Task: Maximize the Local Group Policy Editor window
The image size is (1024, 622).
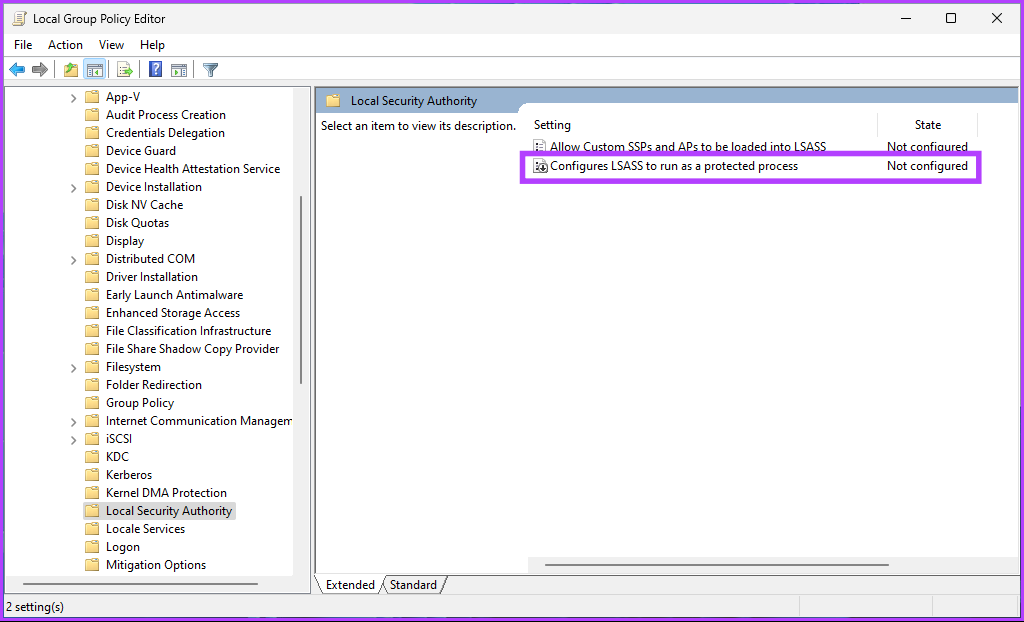Action: pos(951,18)
